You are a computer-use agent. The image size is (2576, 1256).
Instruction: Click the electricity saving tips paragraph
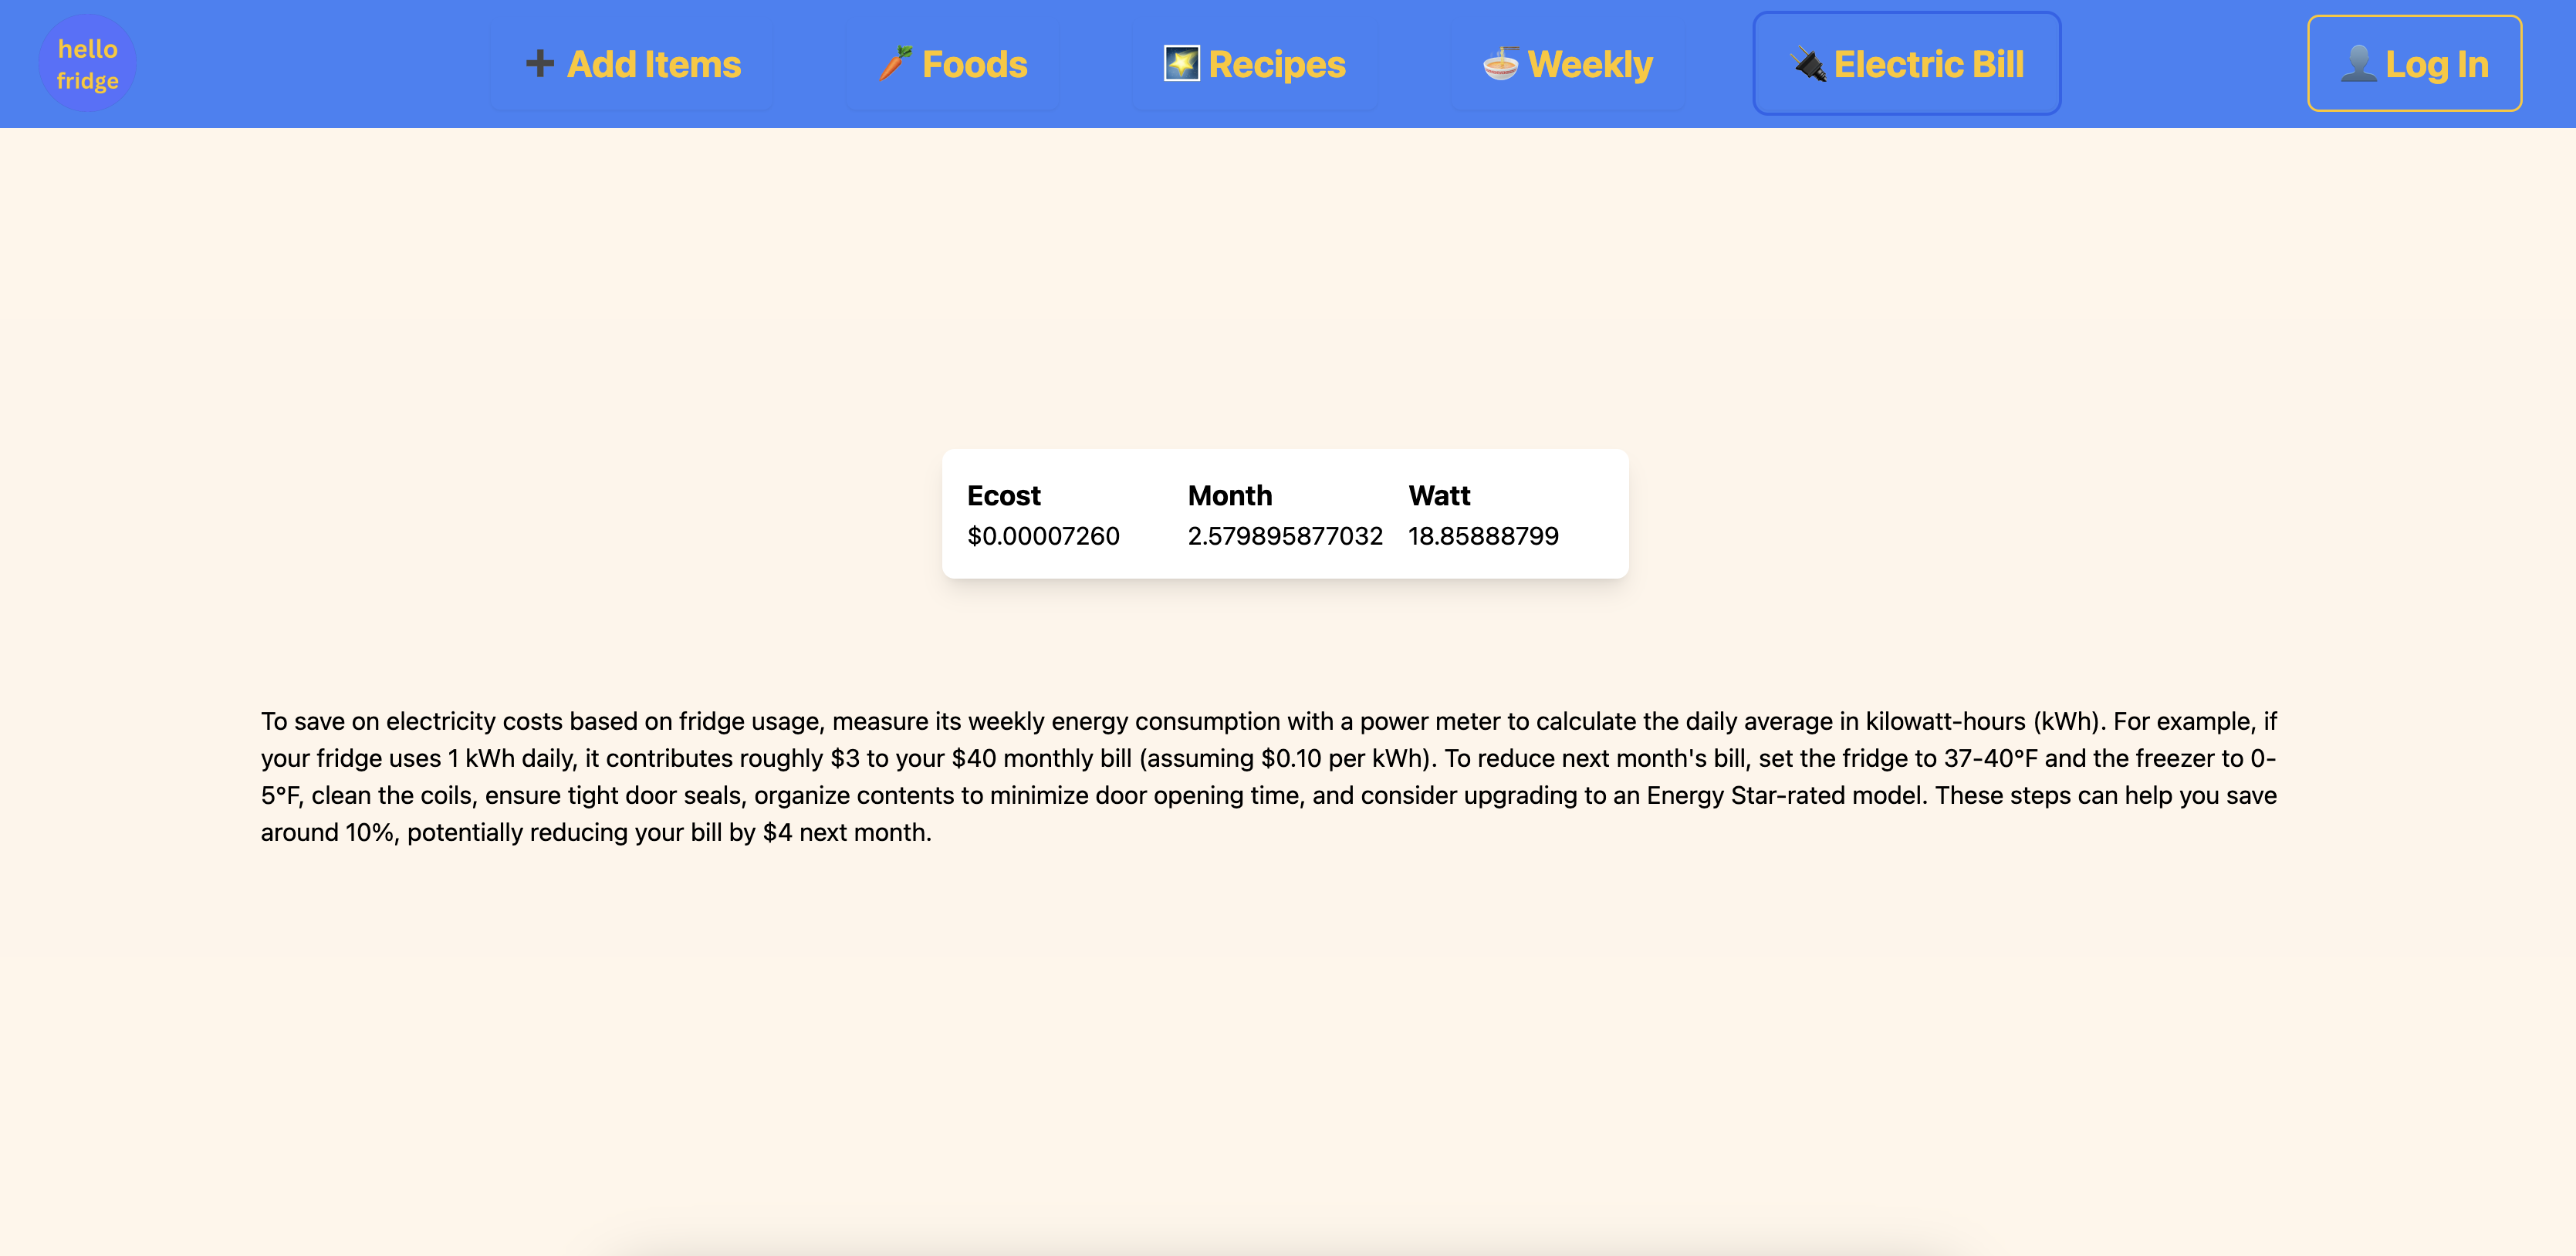pos(1268,776)
